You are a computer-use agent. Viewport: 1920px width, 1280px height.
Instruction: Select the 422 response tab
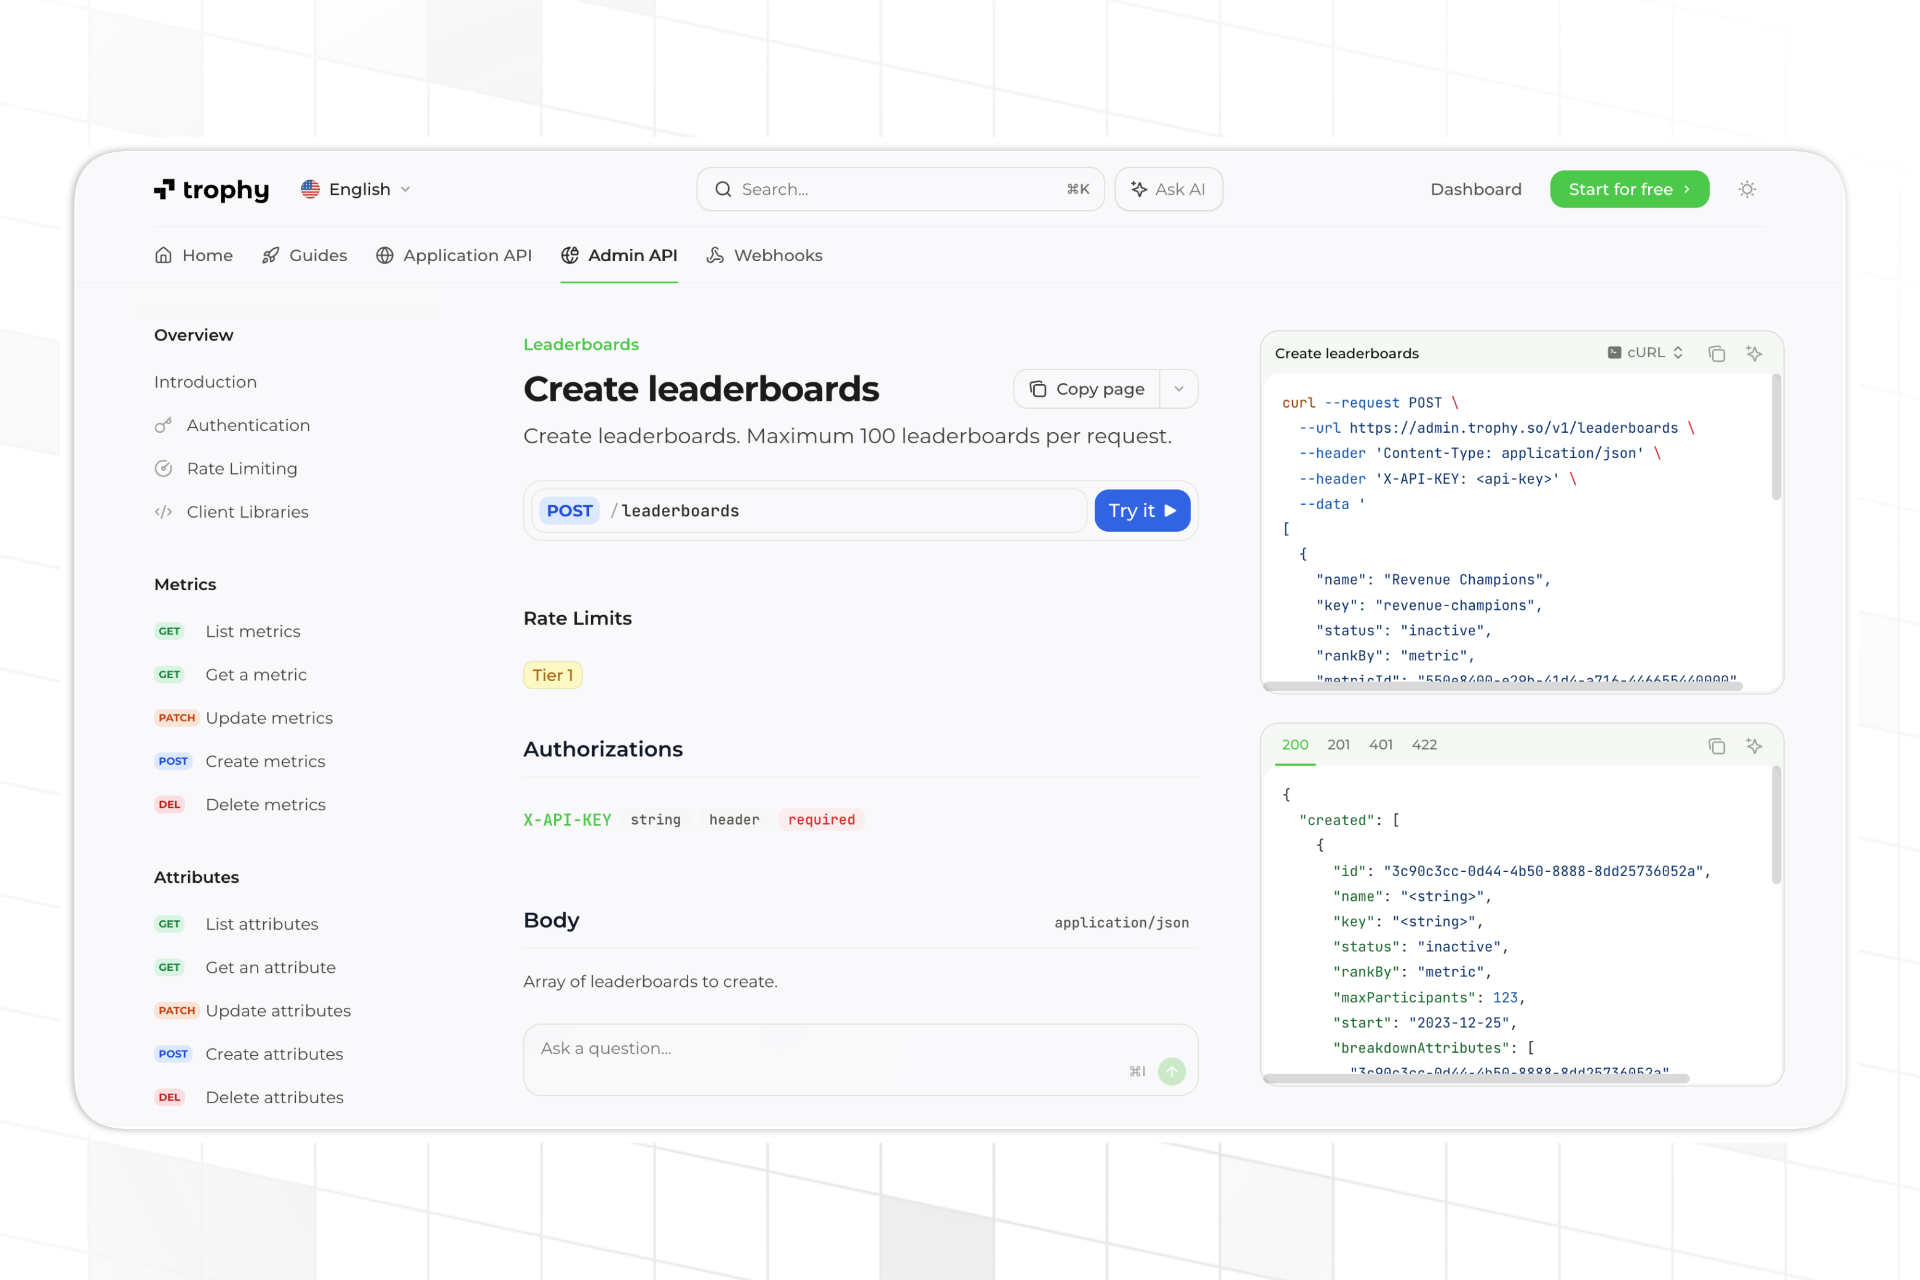(x=1424, y=744)
